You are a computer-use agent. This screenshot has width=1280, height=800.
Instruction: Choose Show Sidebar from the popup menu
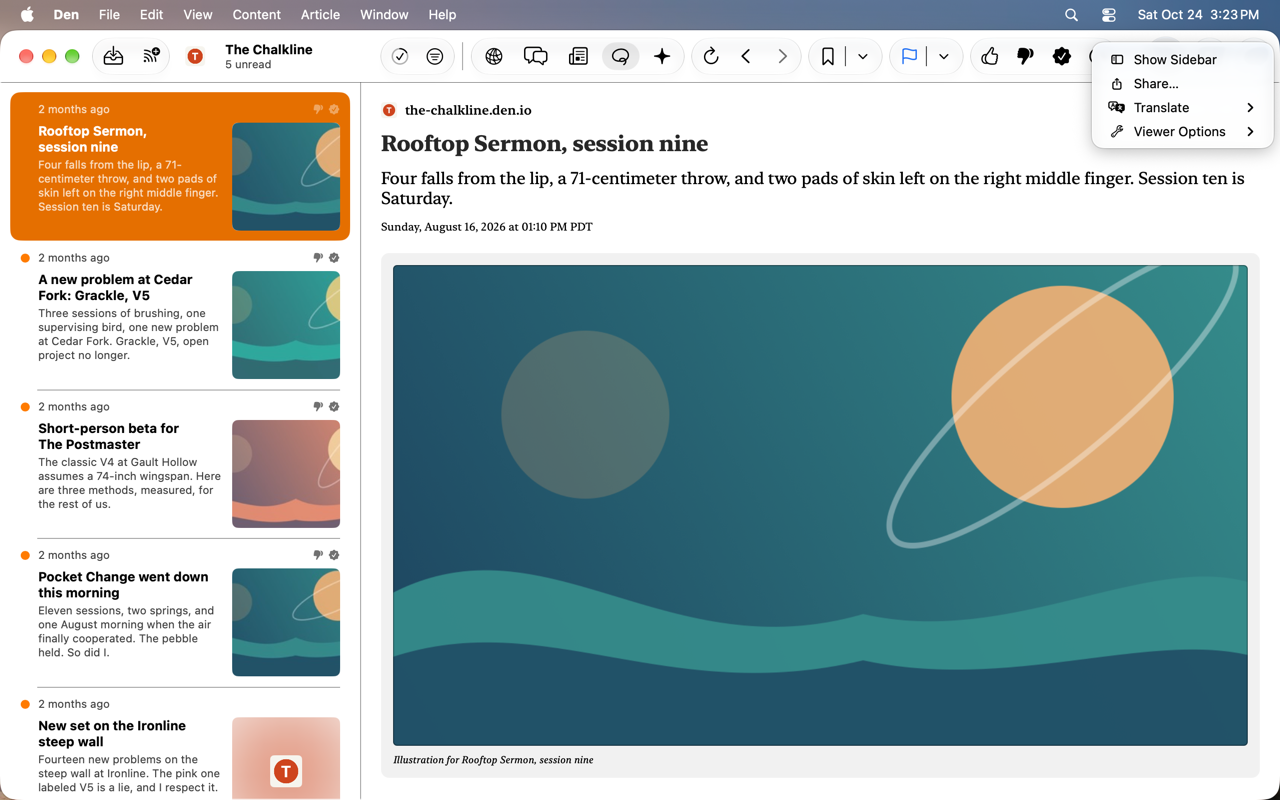click(1183, 60)
